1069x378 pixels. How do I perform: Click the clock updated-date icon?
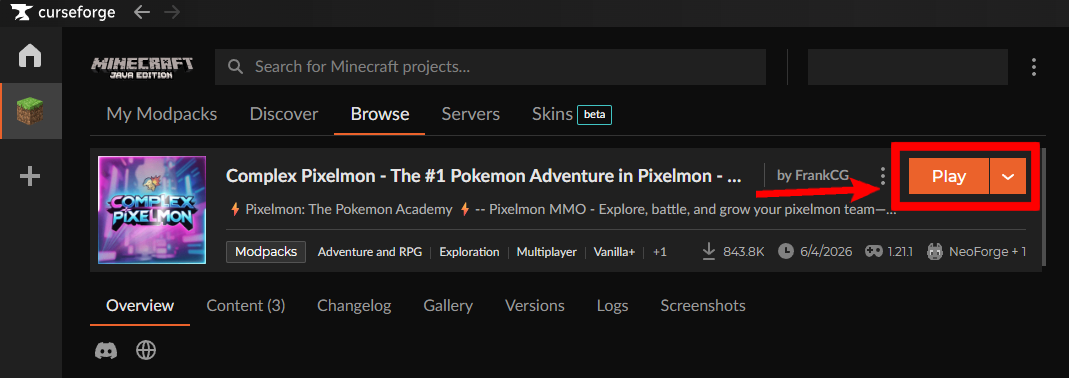tap(786, 252)
